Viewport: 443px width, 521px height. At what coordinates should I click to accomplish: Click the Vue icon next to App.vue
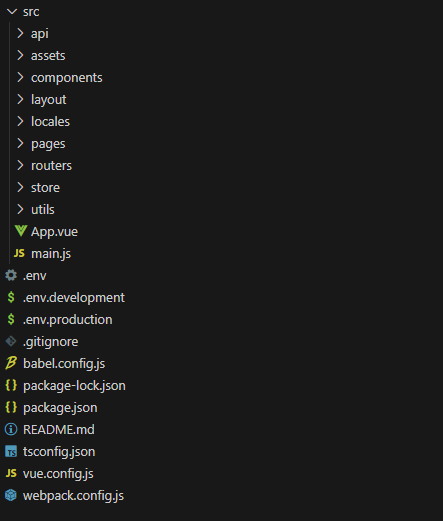pyautogui.click(x=21, y=231)
